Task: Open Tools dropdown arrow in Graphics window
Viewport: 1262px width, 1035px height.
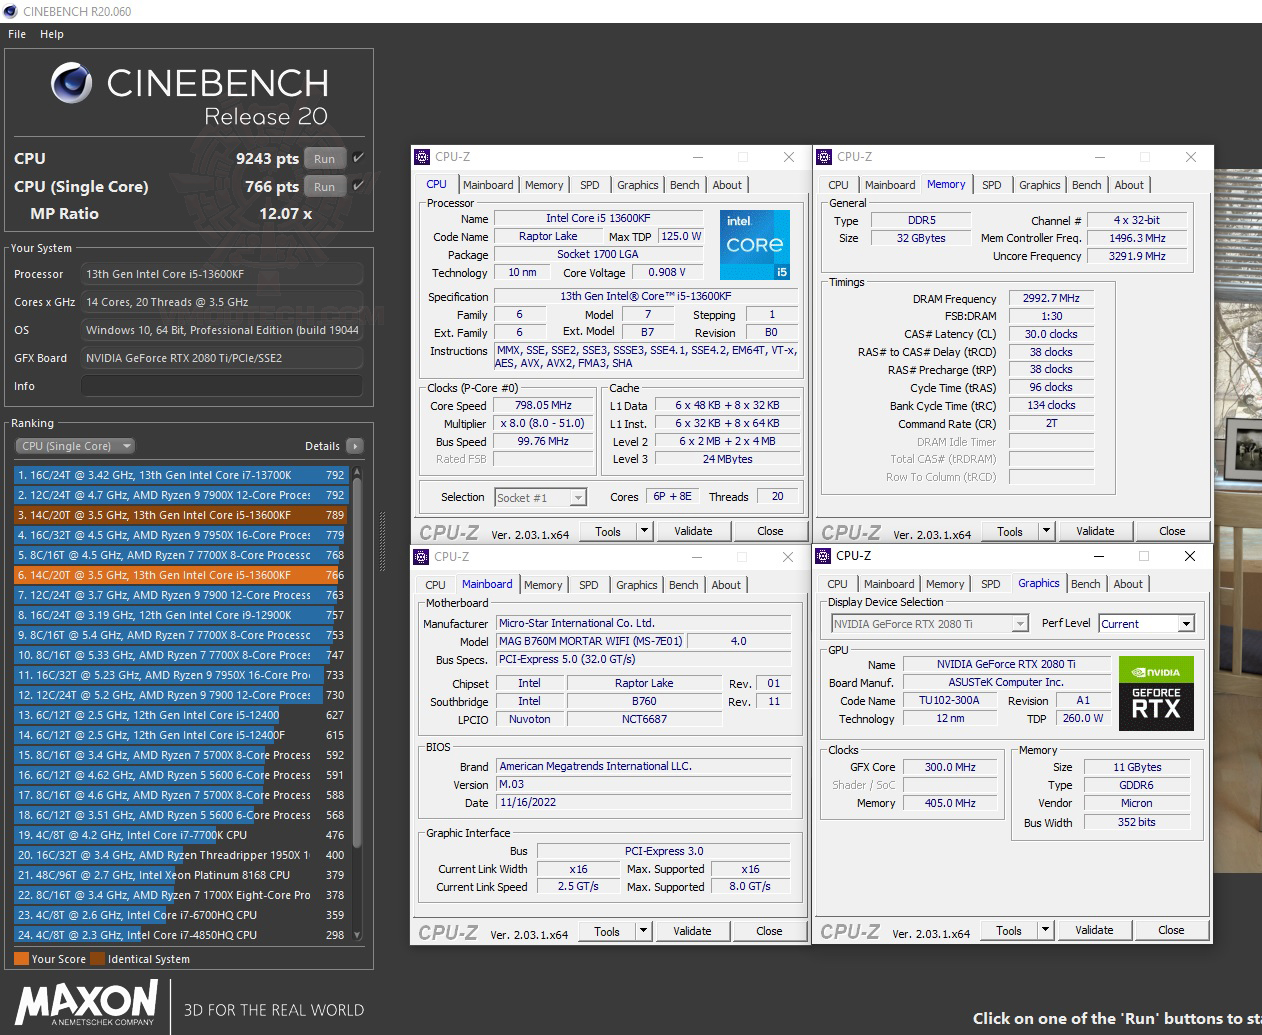Action: [1046, 930]
